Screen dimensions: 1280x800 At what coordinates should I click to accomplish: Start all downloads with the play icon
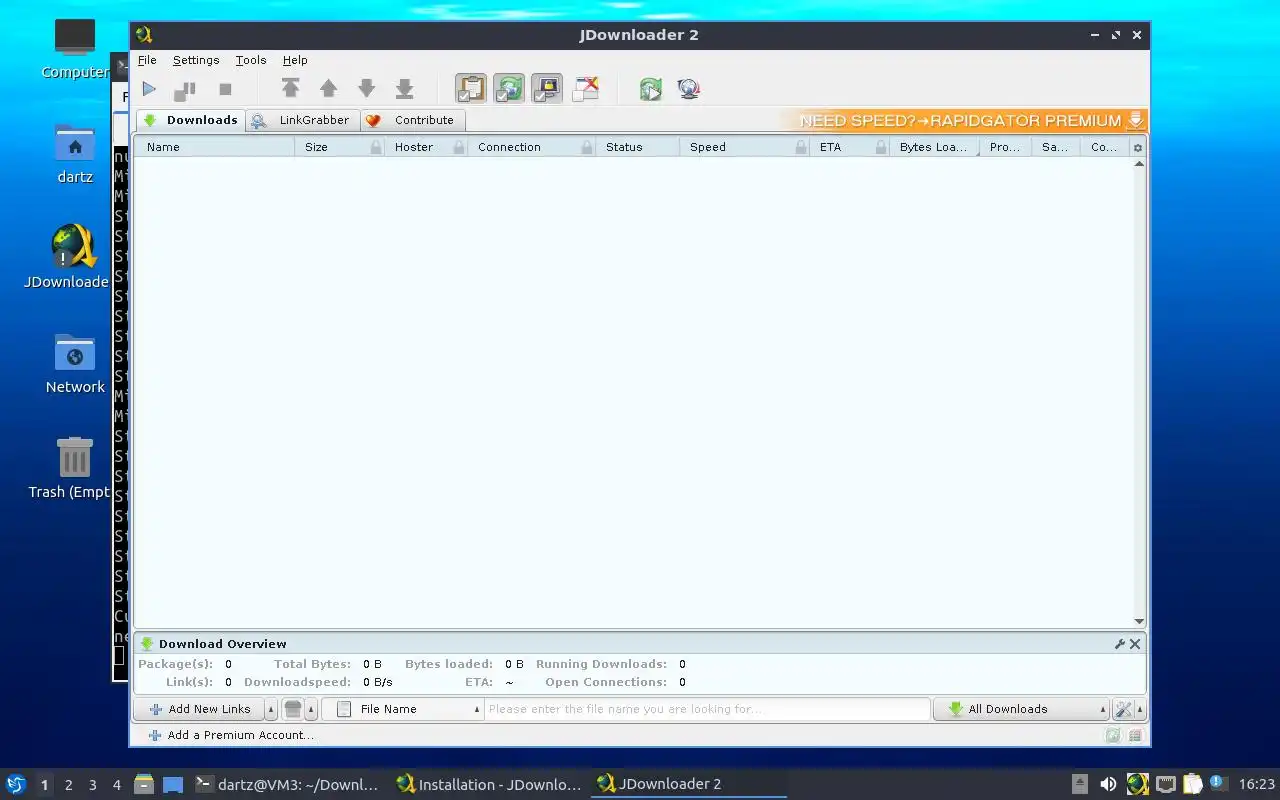pyautogui.click(x=149, y=89)
